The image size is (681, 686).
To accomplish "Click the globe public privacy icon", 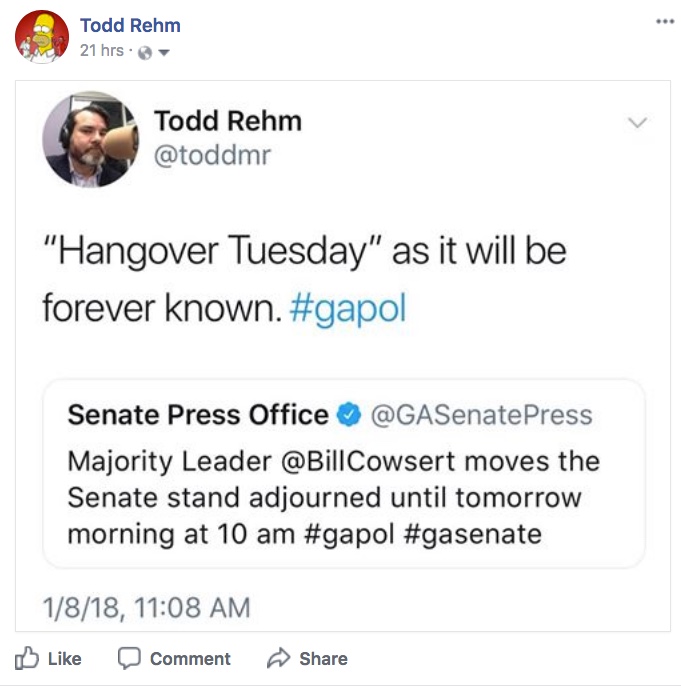I will click(145, 53).
